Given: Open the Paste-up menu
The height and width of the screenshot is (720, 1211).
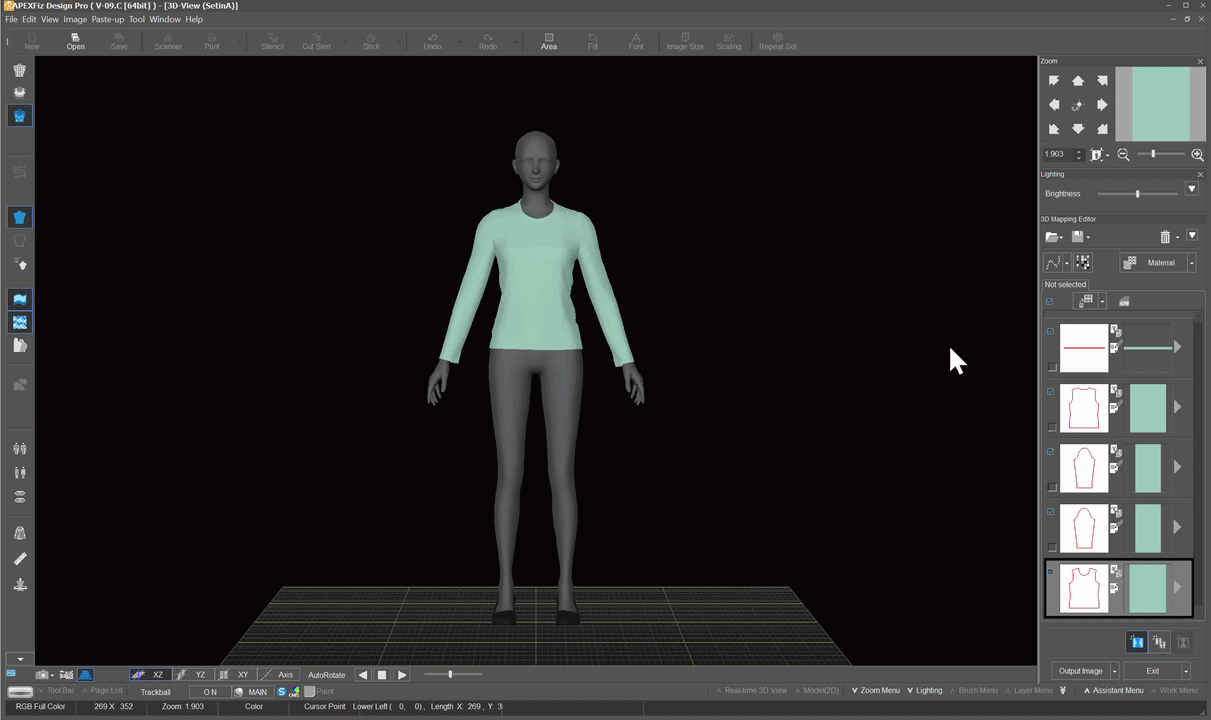Looking at the screenshot, I should pos(108,19).
